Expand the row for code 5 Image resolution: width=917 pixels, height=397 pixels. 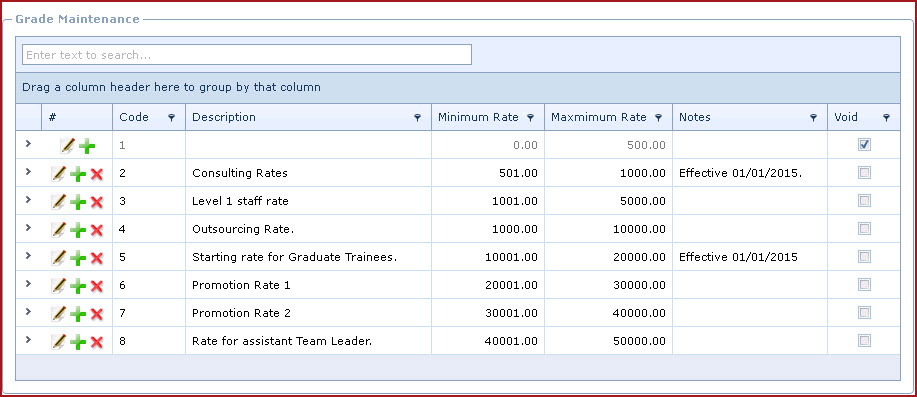(28, 256)
